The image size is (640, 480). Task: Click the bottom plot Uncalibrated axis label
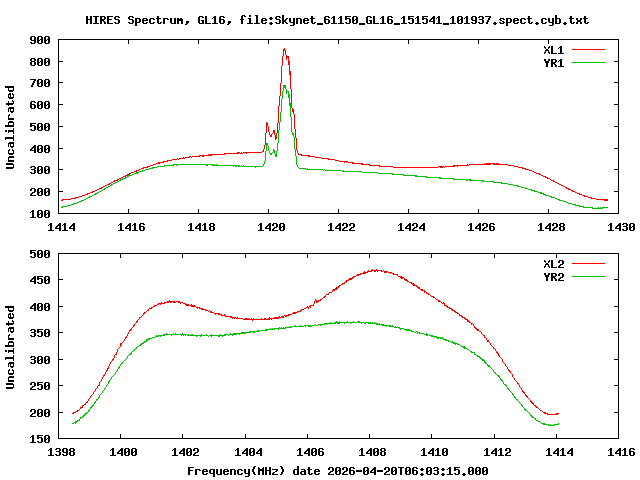click(10, 347)
